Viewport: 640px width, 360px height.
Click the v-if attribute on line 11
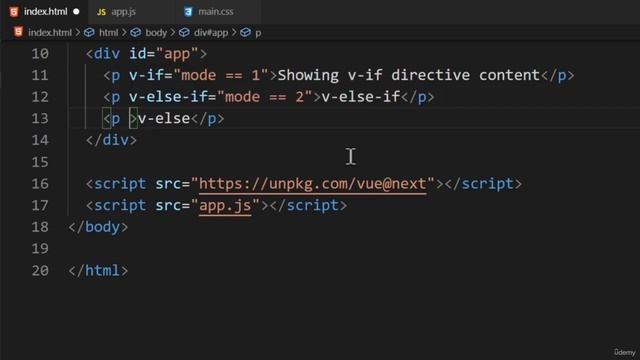146,76
